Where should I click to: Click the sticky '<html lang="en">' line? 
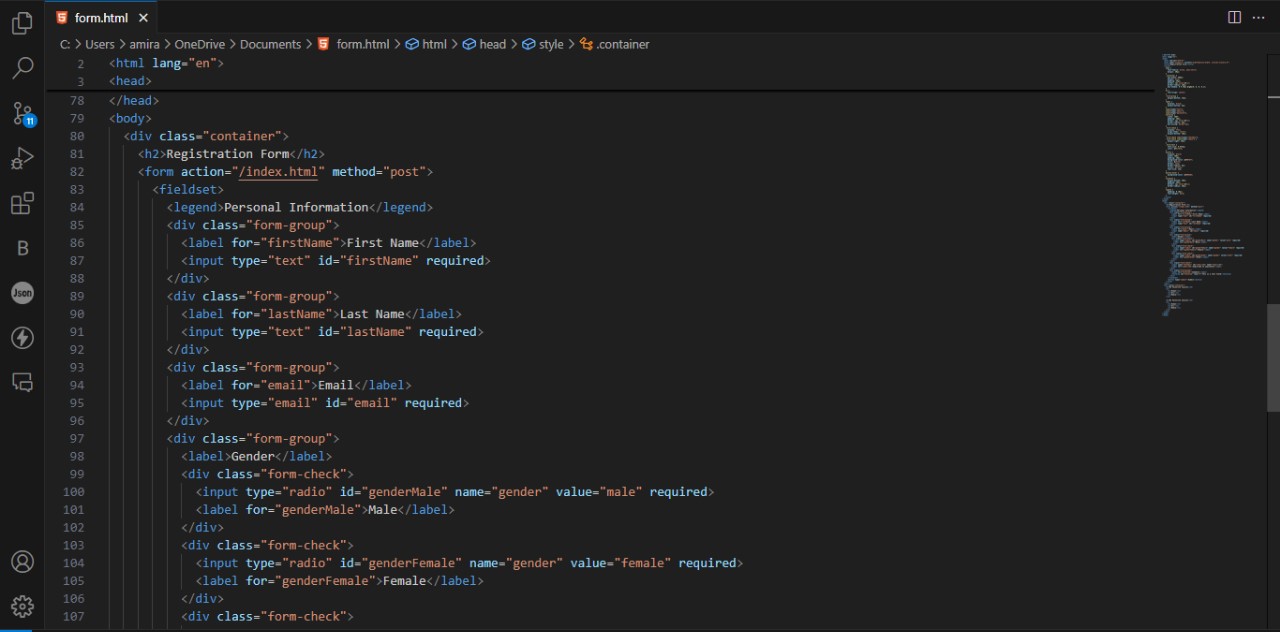click(x=167, y=63)
